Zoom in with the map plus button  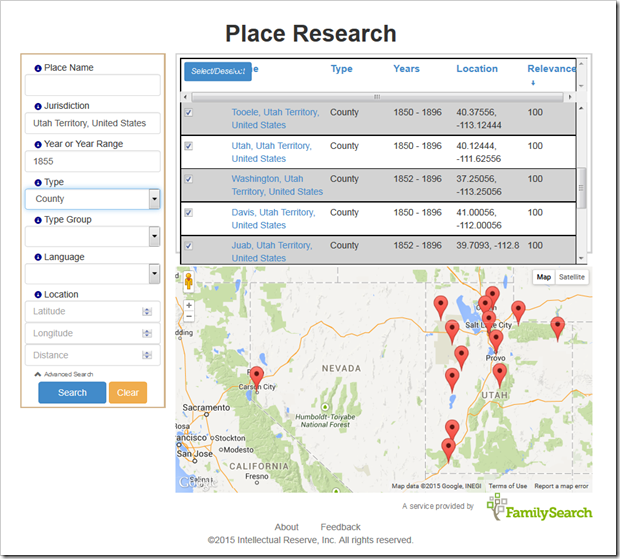click(189, 305)
